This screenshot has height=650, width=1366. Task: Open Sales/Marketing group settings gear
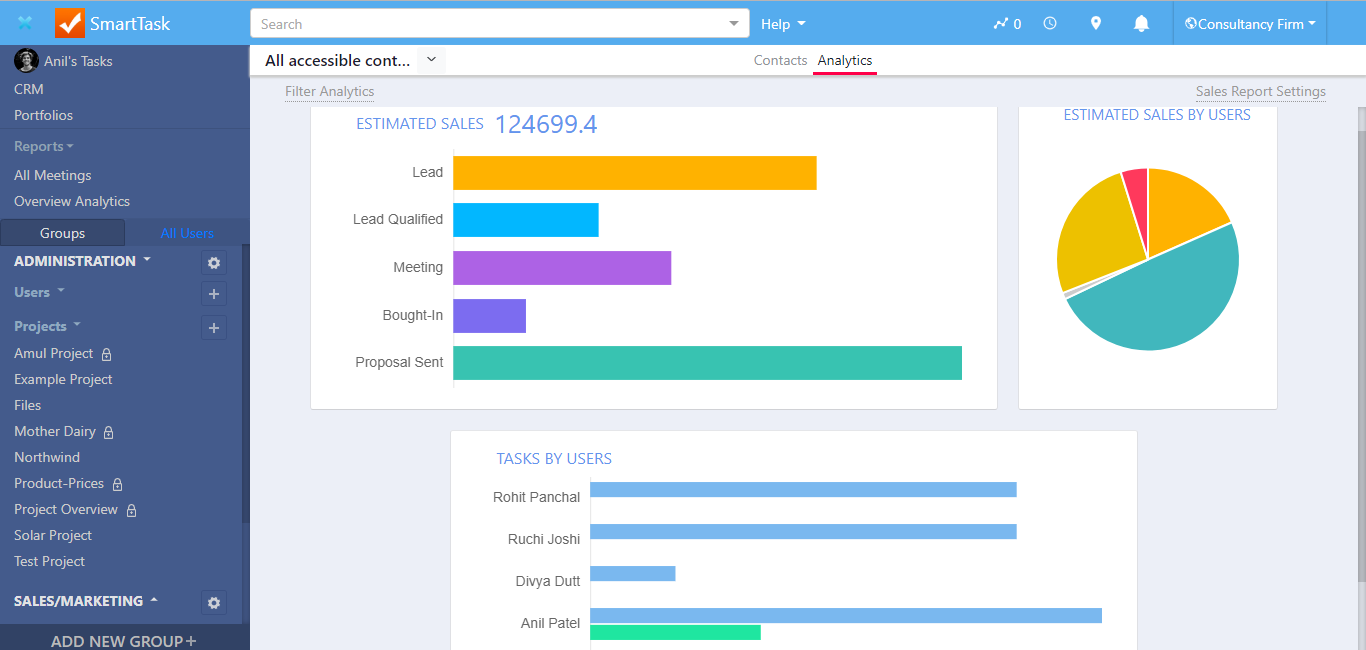(x=213, y=603)
